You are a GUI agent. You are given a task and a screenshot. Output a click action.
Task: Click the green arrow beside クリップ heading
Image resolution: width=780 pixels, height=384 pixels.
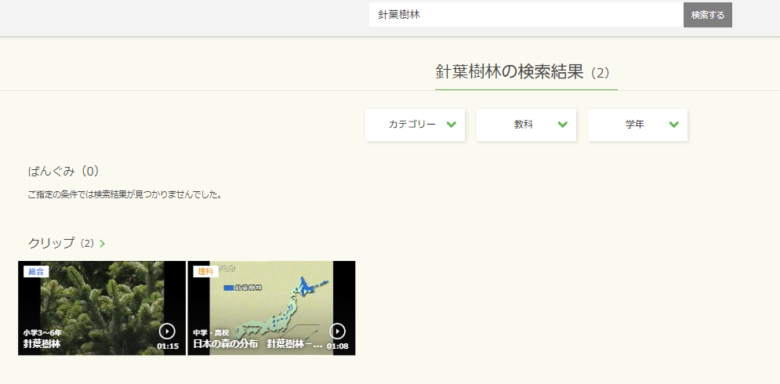pyautogui.click(x=102, y=244)
